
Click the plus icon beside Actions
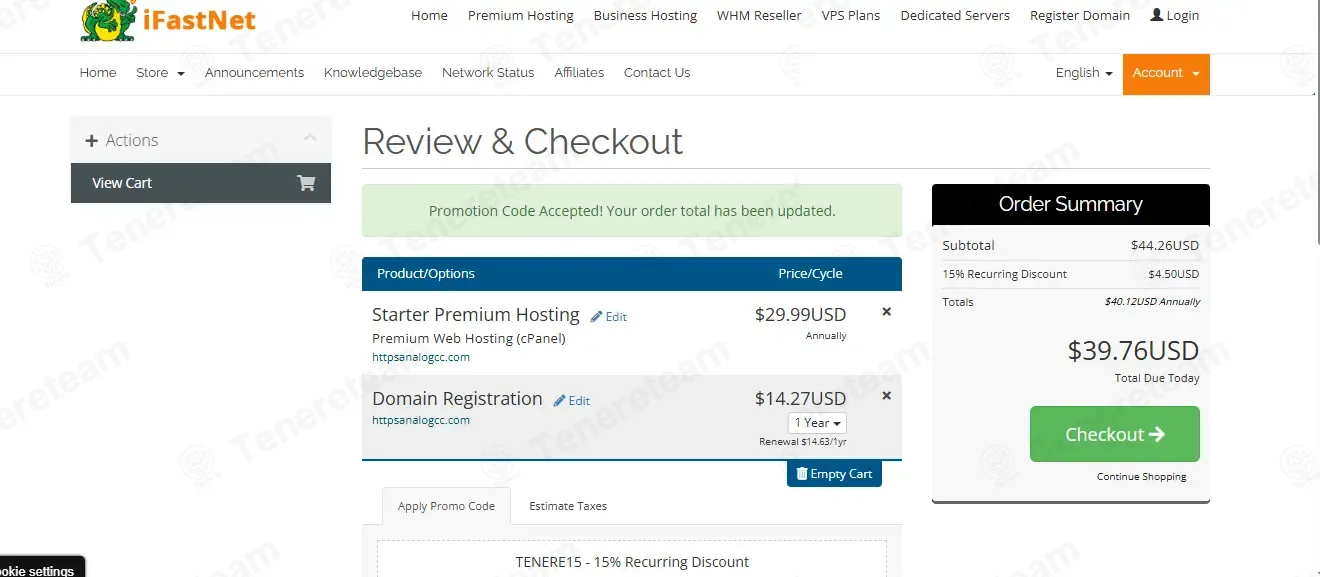92,141
